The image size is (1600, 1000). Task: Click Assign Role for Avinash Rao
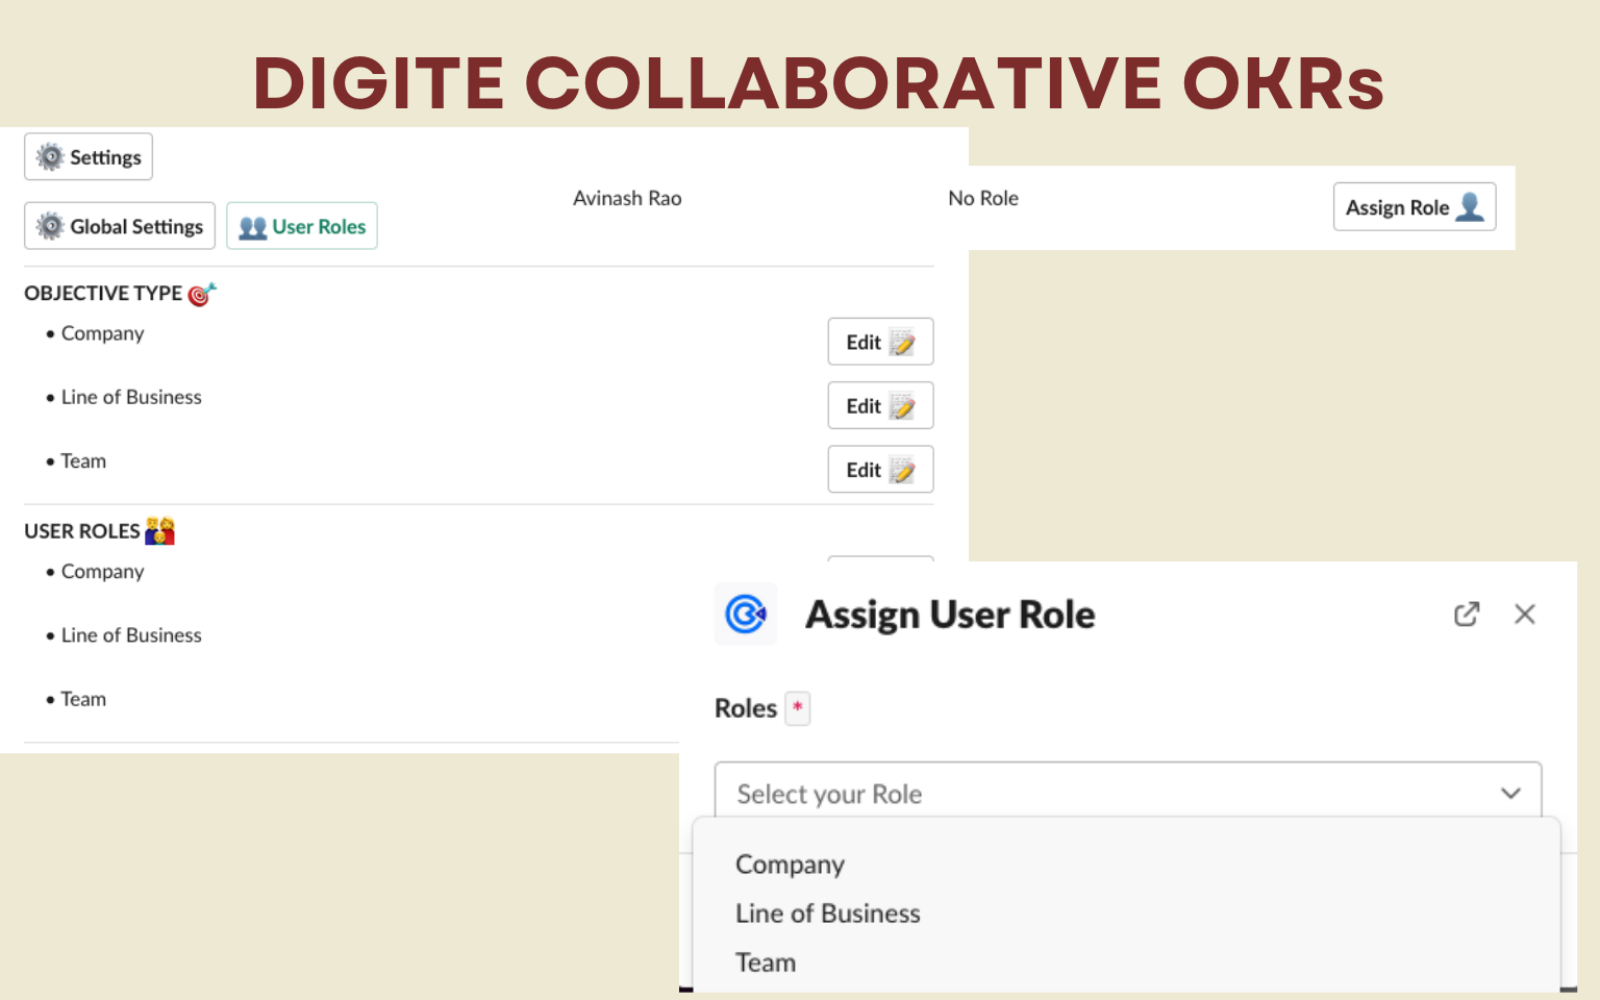[1414, 207]
